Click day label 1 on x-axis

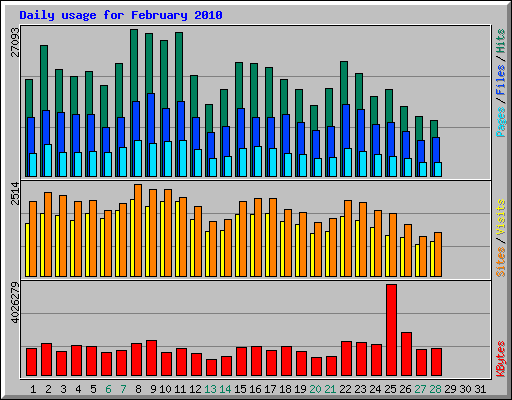click(33, 389)
